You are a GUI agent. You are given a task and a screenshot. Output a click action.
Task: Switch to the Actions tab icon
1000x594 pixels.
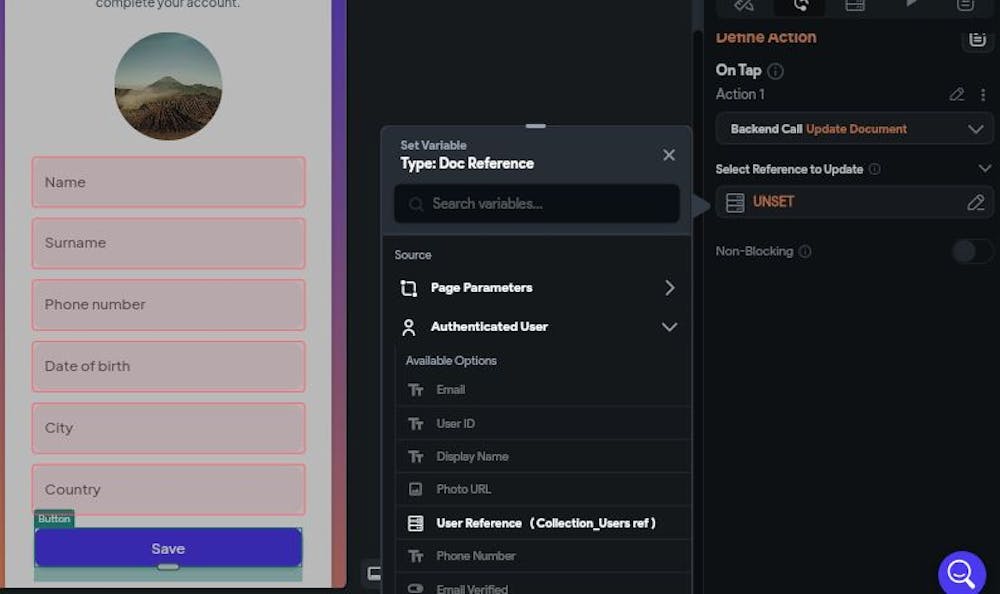[x=800, y=6]
